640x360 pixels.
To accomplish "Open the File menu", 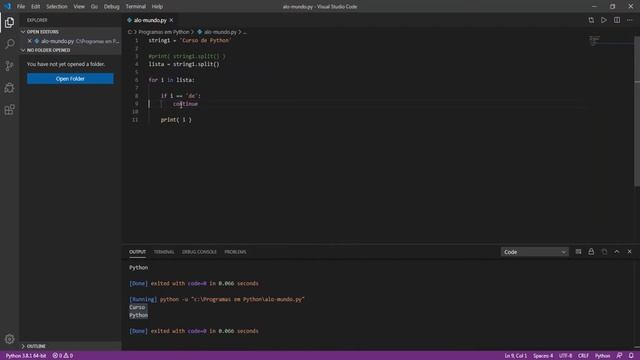I will point(21,7).
